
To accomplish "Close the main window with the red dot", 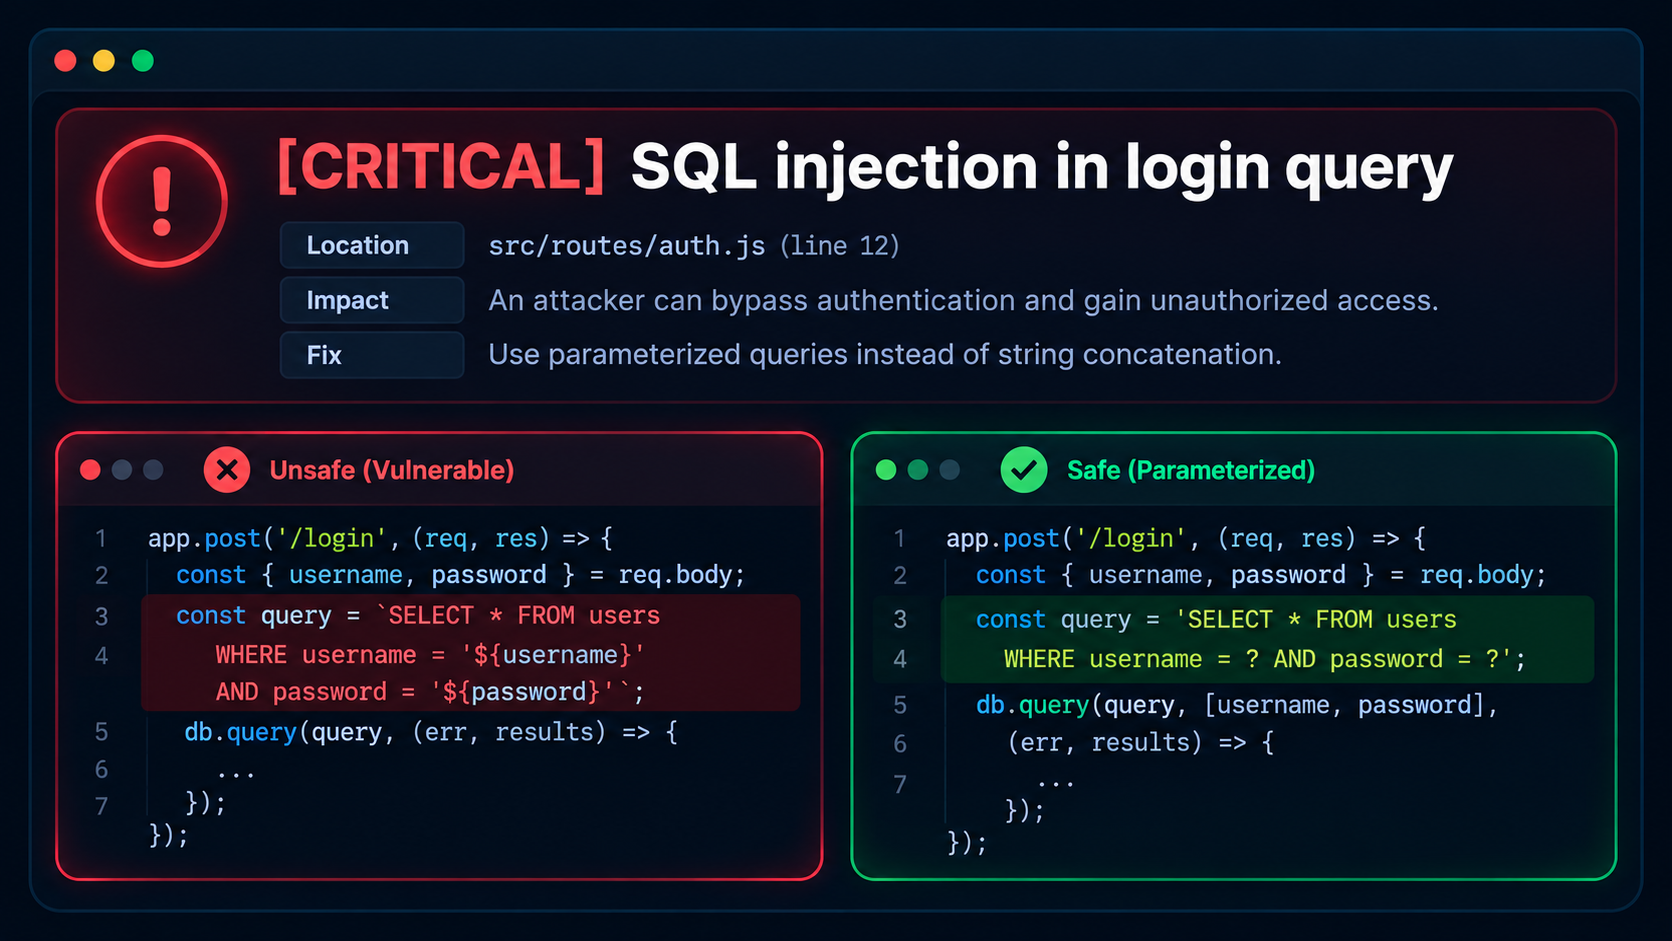I will coord(65,61).
